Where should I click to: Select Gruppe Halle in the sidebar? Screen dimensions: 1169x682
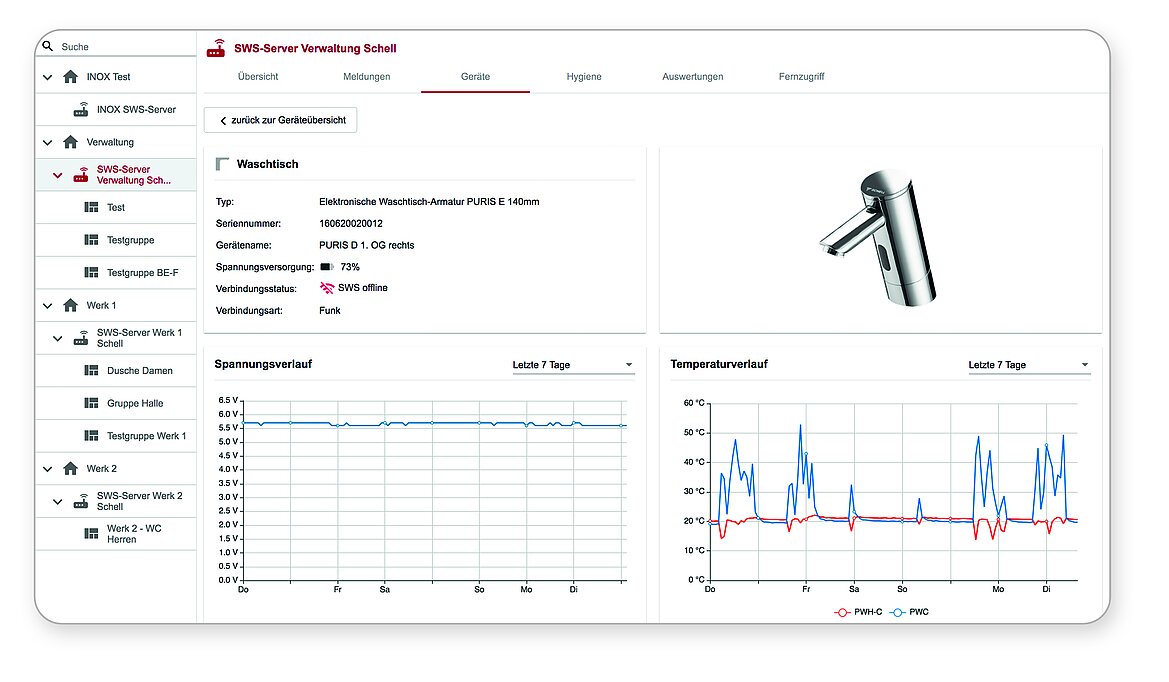pos(135,404)
